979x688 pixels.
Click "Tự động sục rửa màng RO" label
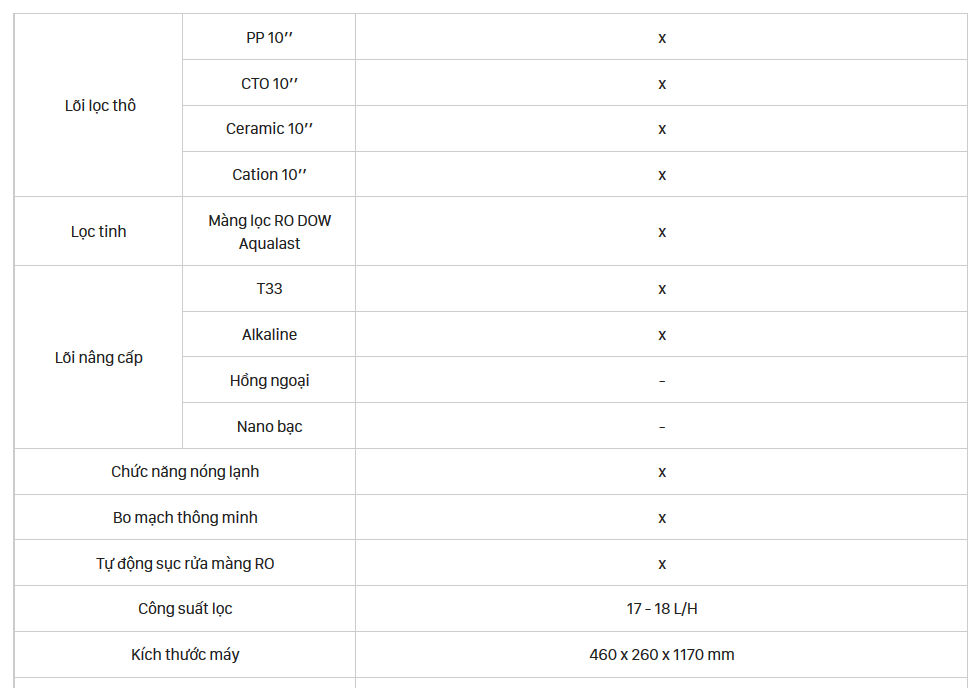185,564
